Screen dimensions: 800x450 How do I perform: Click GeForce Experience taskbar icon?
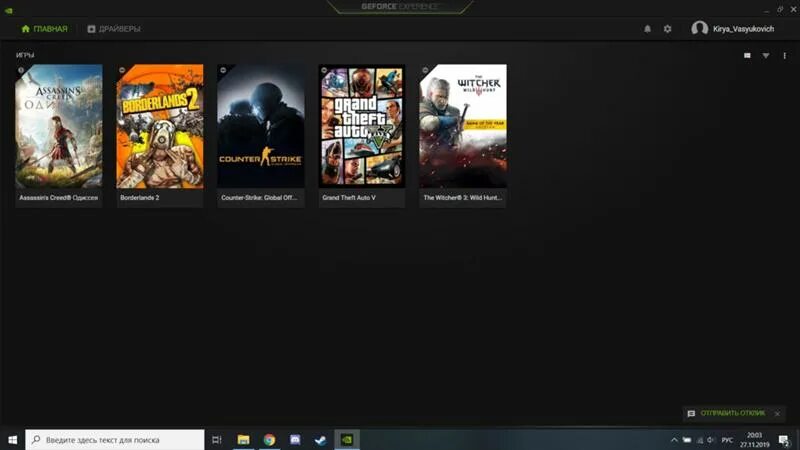[x=347, y=440]
